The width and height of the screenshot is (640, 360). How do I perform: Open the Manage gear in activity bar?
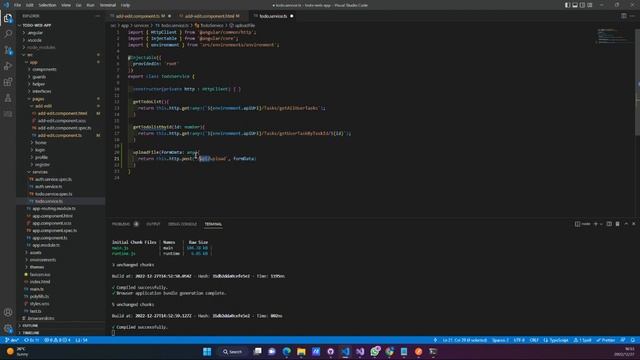click(8, 328)
